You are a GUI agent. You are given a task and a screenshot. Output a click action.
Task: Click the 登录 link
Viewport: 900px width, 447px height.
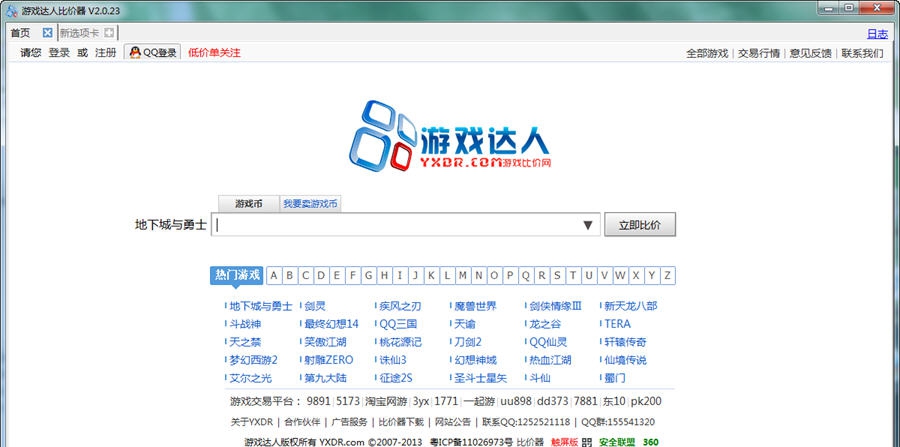pos(59,53)
